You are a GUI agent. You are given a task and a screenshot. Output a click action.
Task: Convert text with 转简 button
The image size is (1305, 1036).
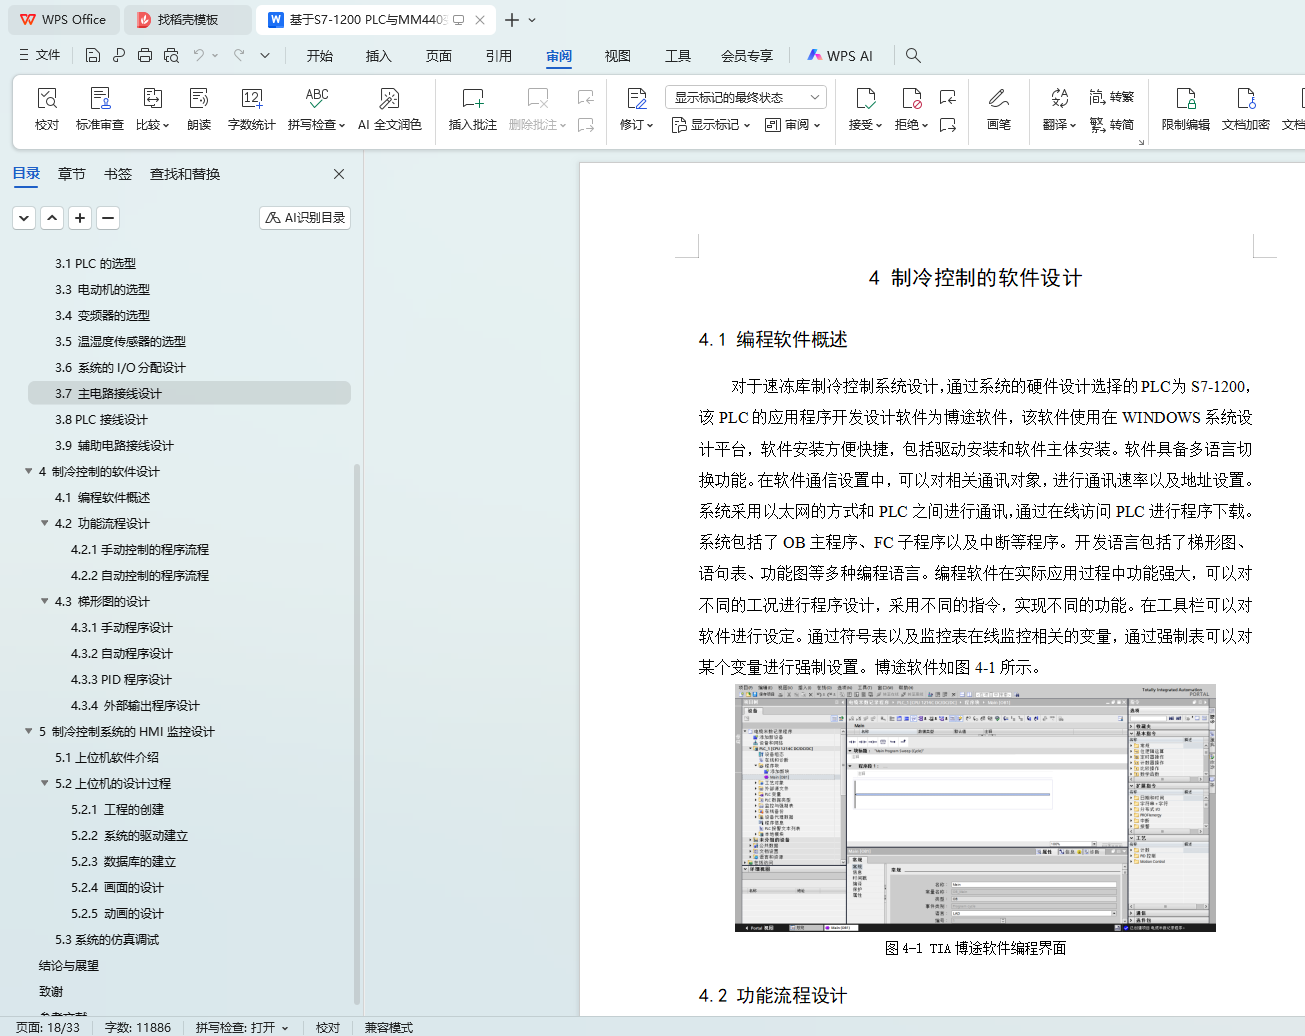(x=1112, y=125)
